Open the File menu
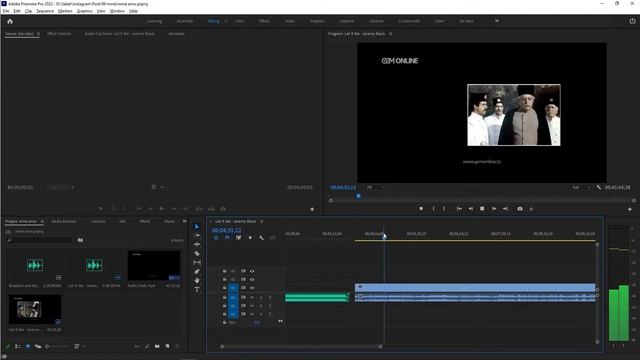Image resolution: width=640 pixels, height=360 pixels. [6, 11]
